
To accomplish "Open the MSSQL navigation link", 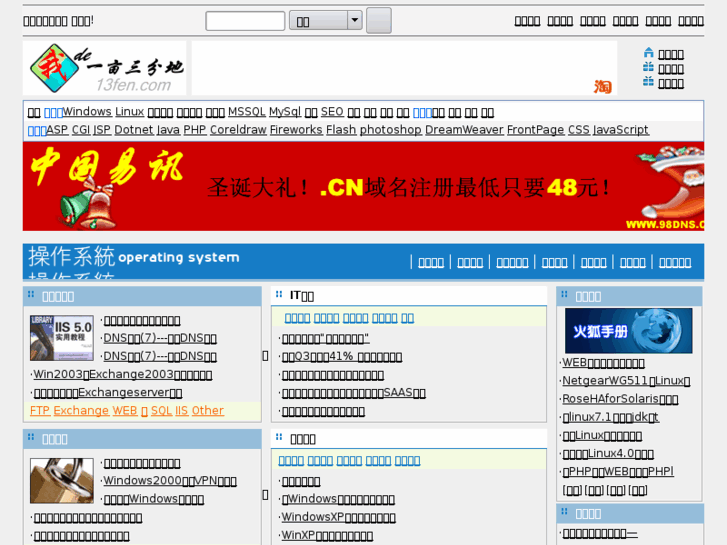I will [247, 112].
